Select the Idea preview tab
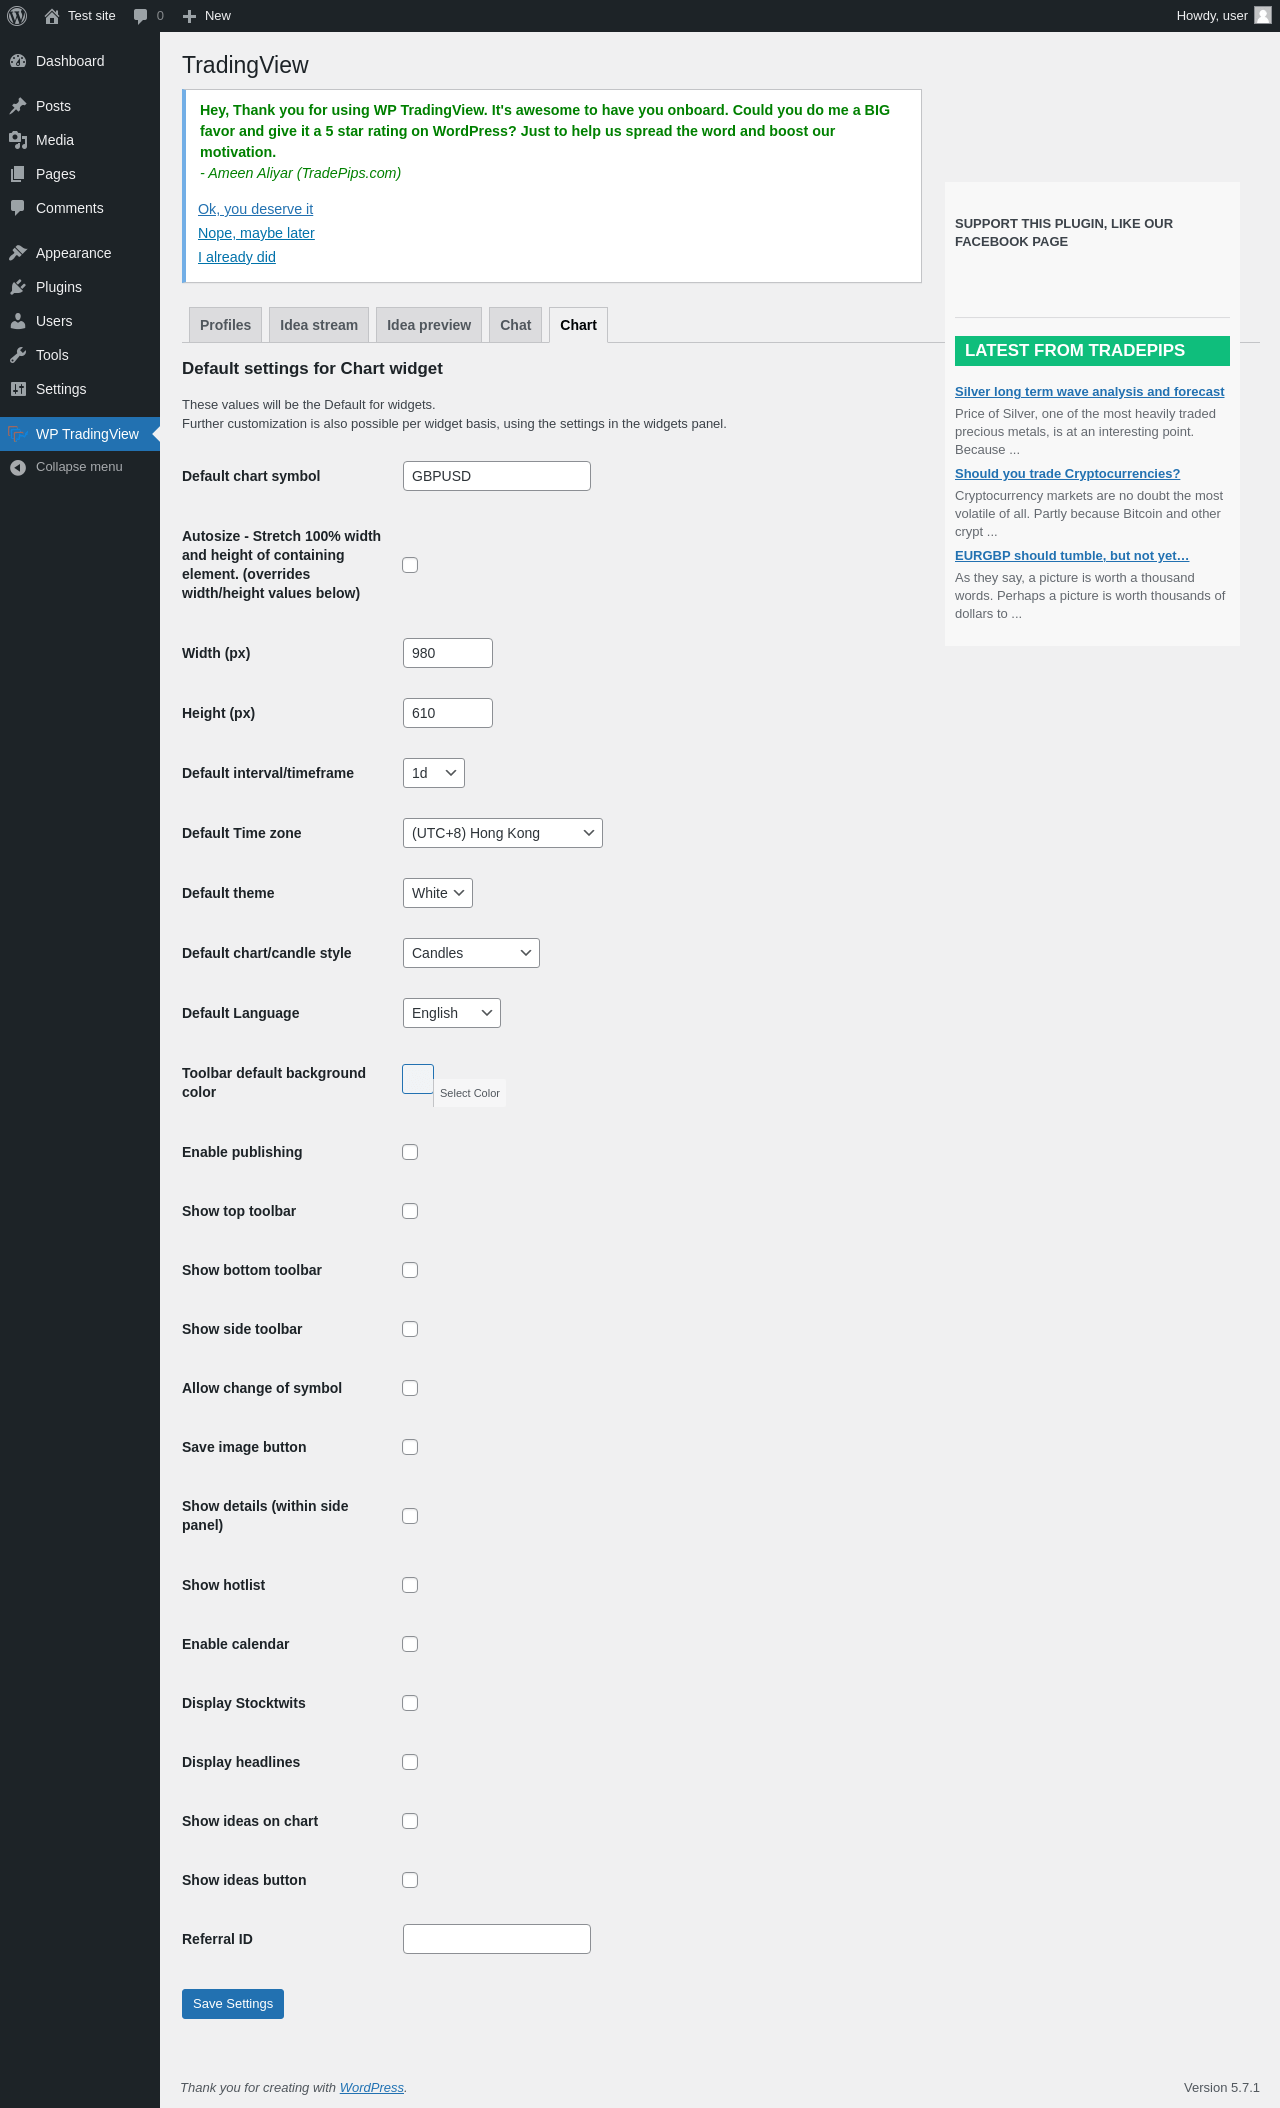The width and height of the screenshot is (1280, 2108). point(429,325)
